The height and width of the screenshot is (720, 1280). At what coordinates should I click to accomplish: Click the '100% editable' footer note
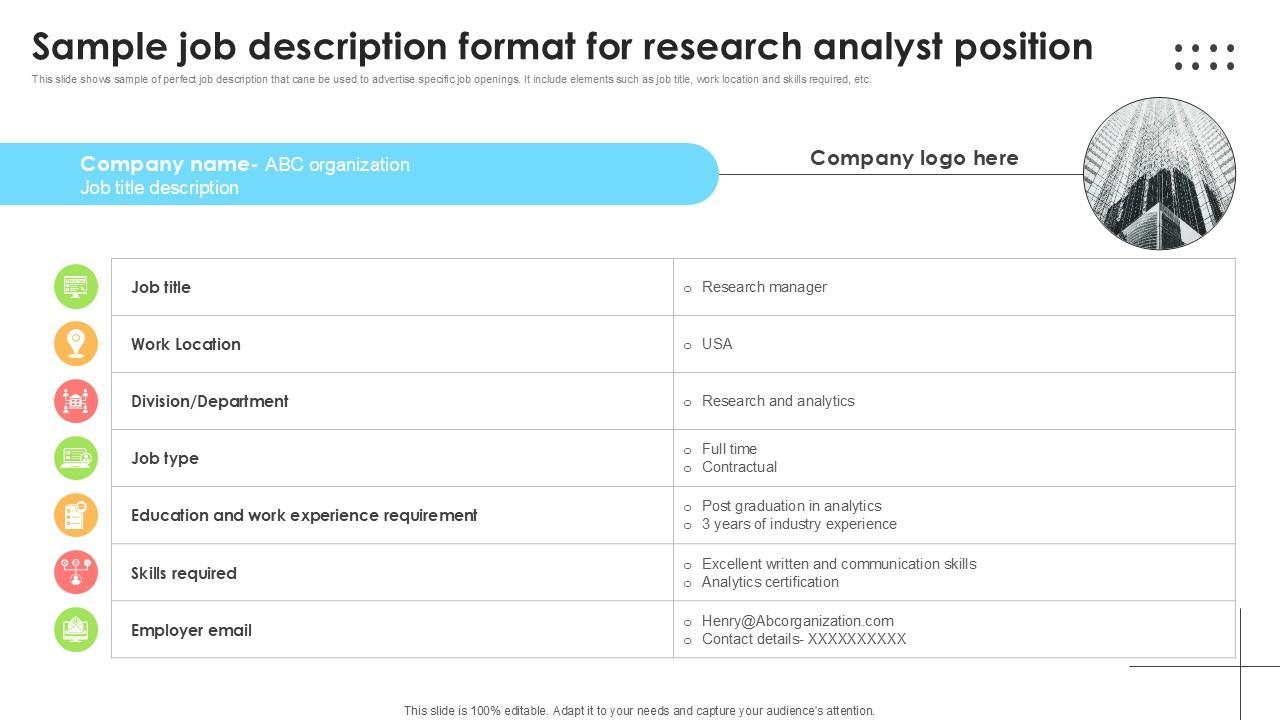639,711
